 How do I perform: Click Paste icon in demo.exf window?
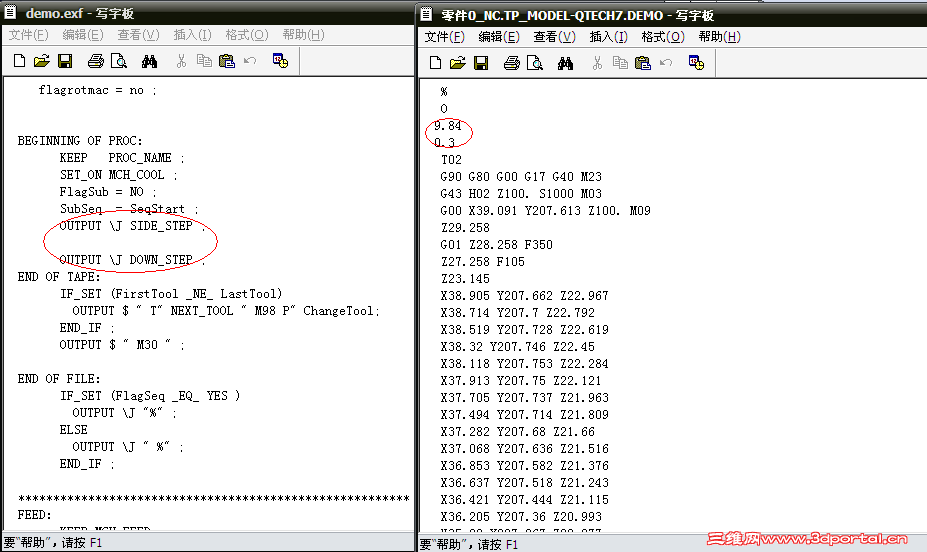(227, 61)
